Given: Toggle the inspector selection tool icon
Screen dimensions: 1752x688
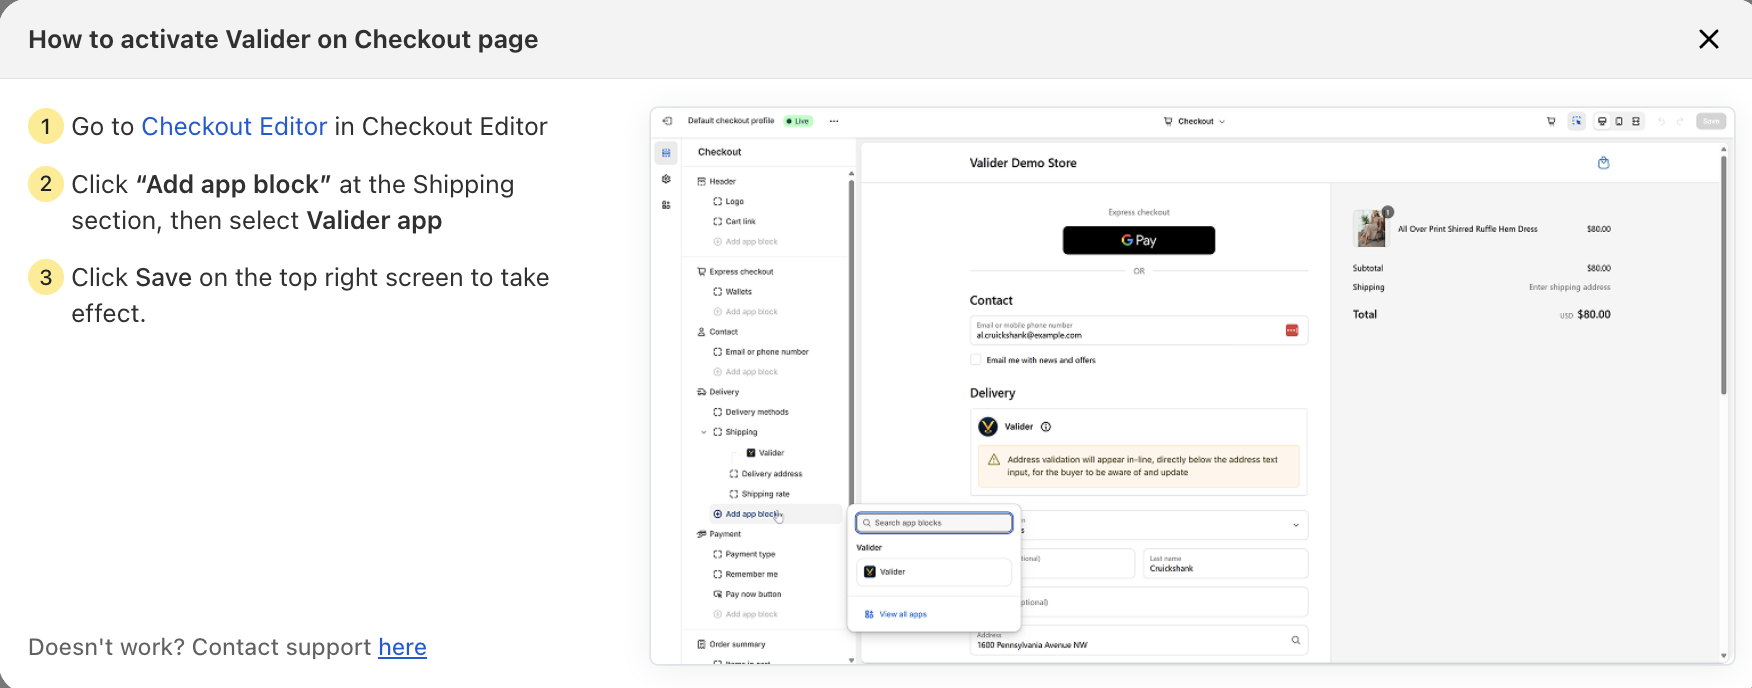Looking at the screenshot, I should (x=1577, y=121).
